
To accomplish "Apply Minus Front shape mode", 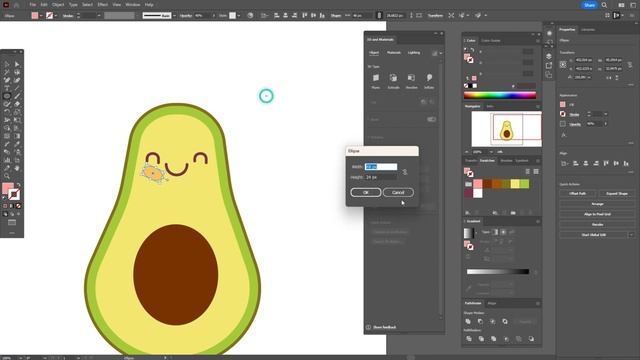I will [x=480, y=322].
